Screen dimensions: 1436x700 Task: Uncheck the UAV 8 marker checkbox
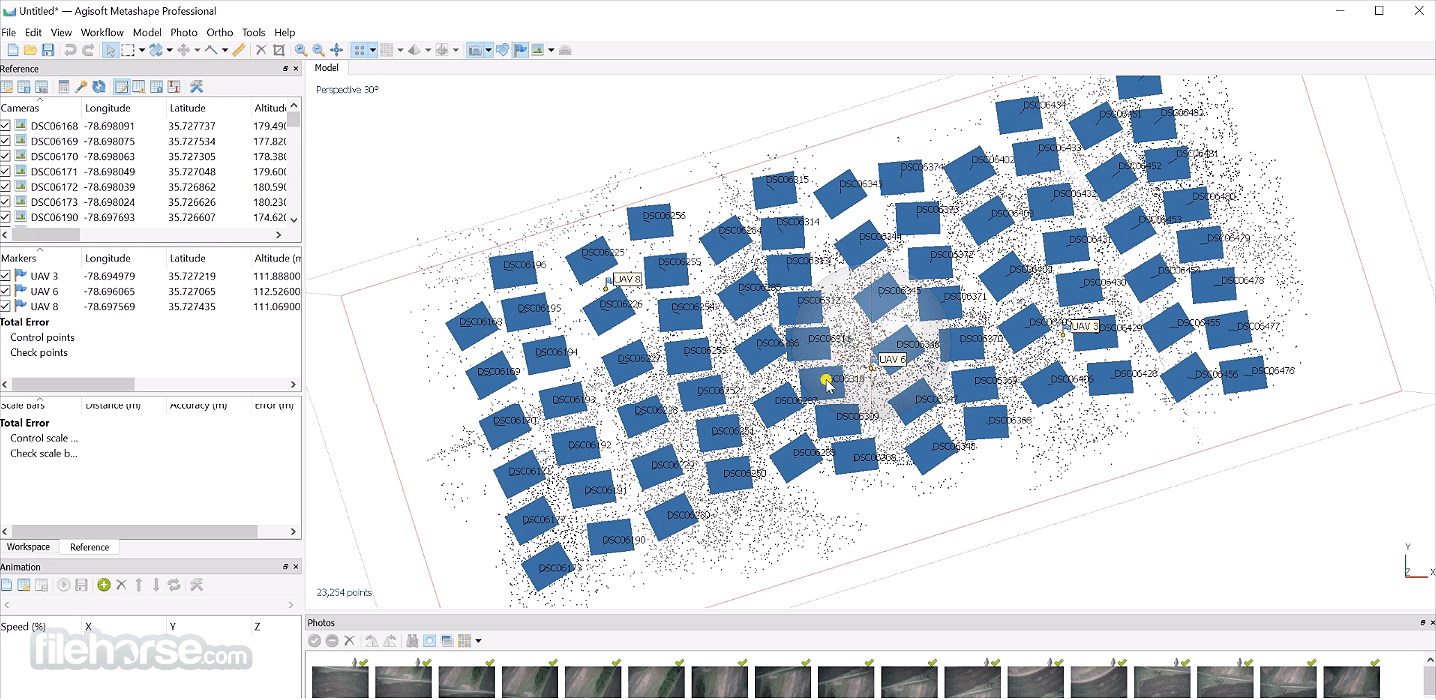[x=6, y=306]
